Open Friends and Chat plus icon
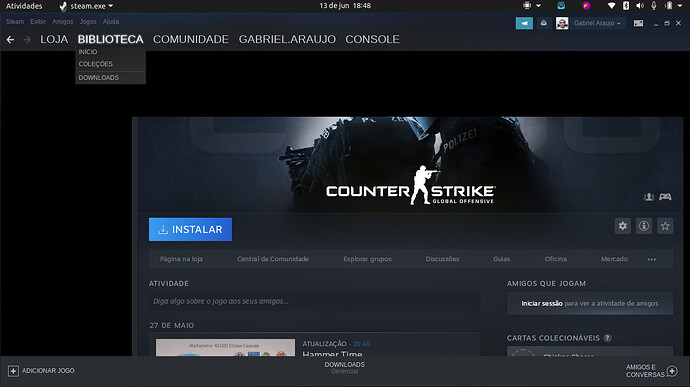Screen dimensions: 690x387 pos(672,371)
